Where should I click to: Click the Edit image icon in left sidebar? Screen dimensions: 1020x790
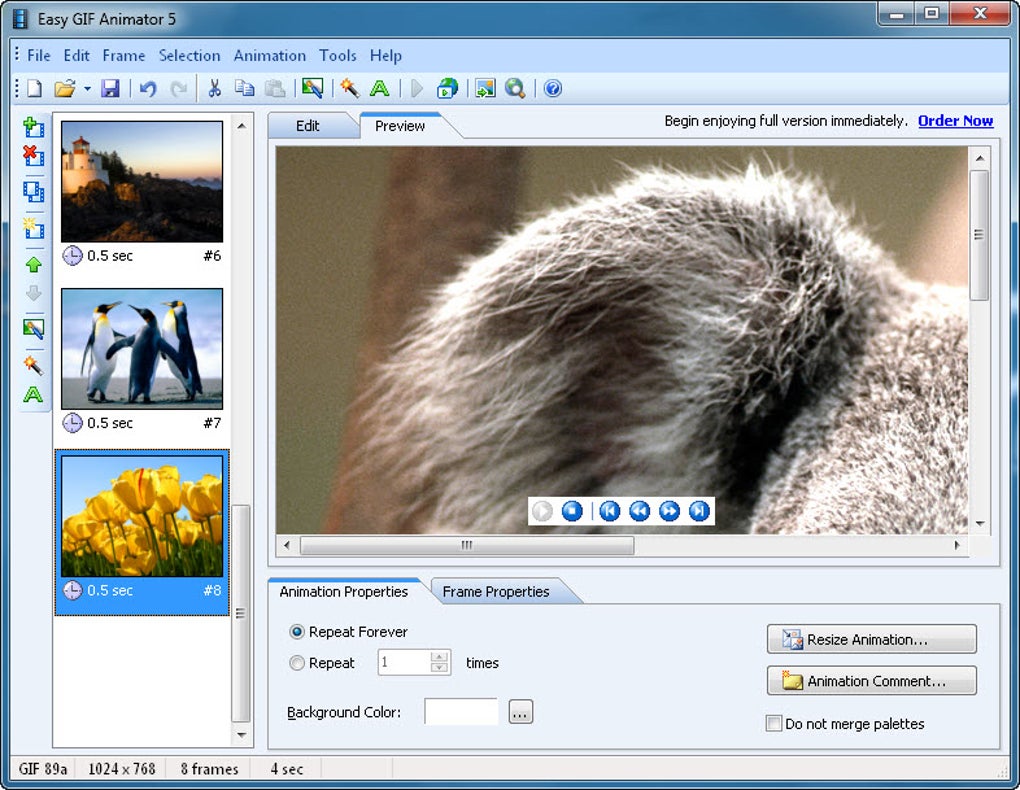tap(33, 329)
